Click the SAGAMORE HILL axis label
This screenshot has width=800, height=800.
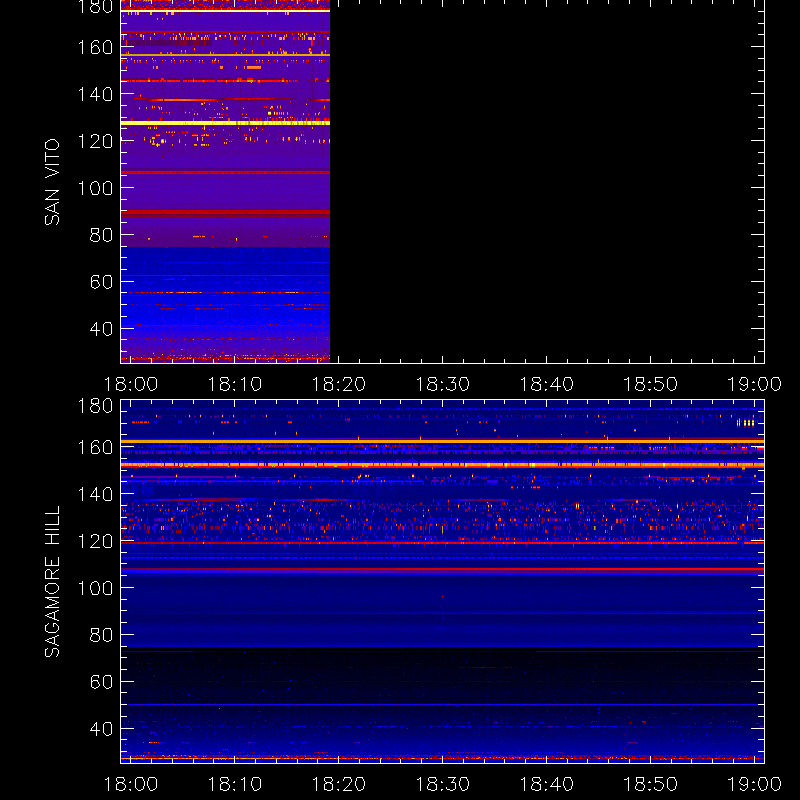(x=52, y=581)
